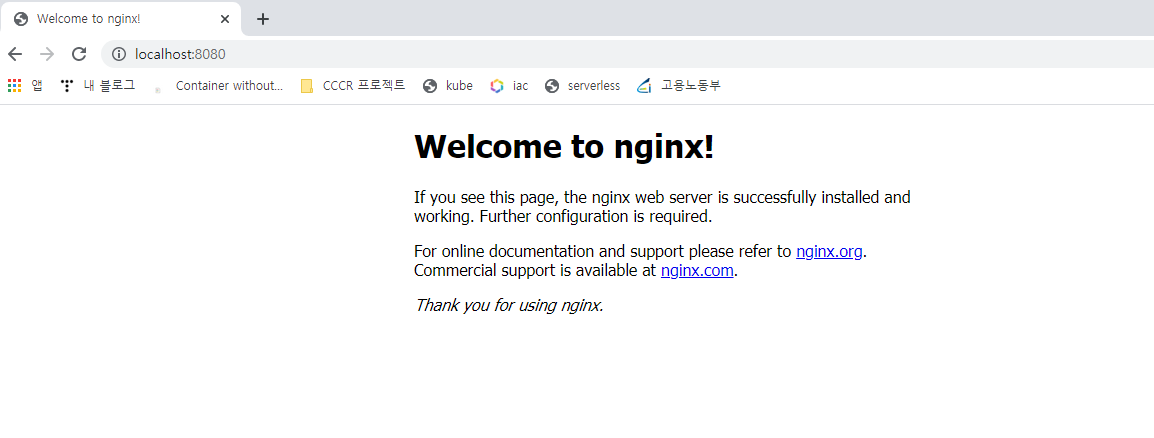Click the dotted icon beside 내 블로그
The width and height of the screenshot is (1154, 438).
[67, 86]
